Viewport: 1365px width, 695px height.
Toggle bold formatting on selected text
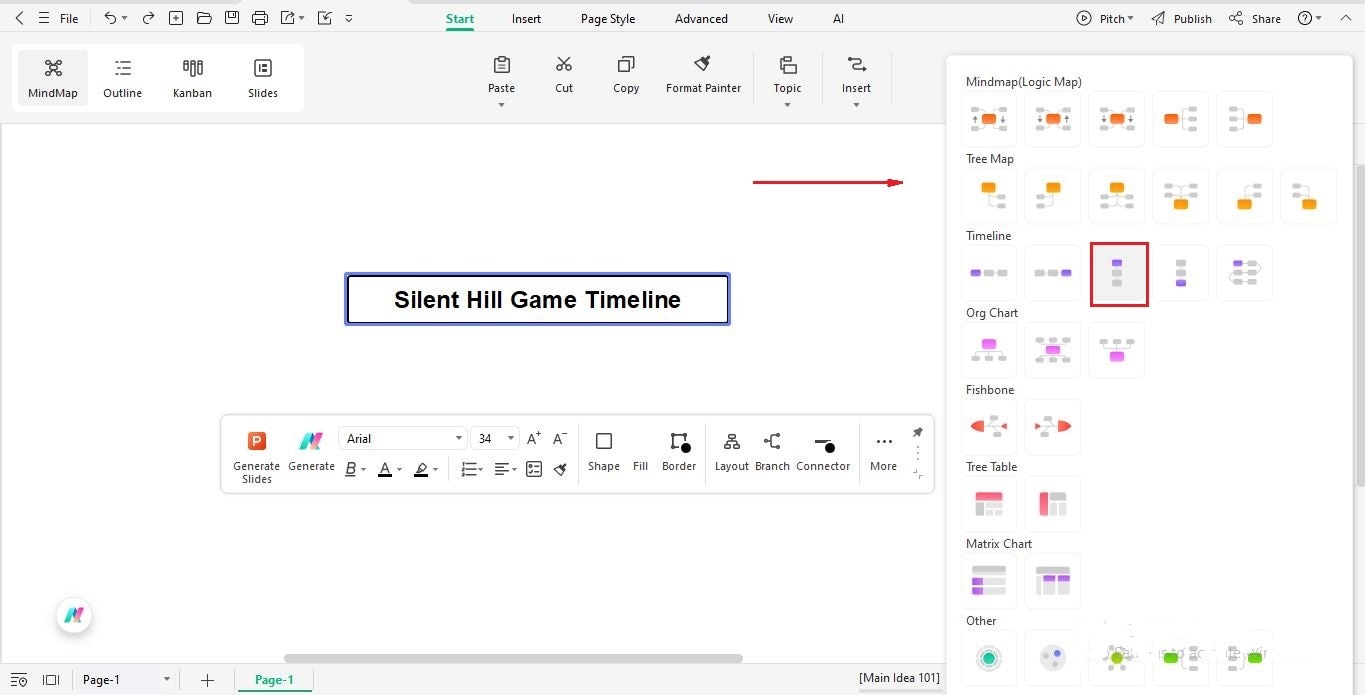pos(351,468)
